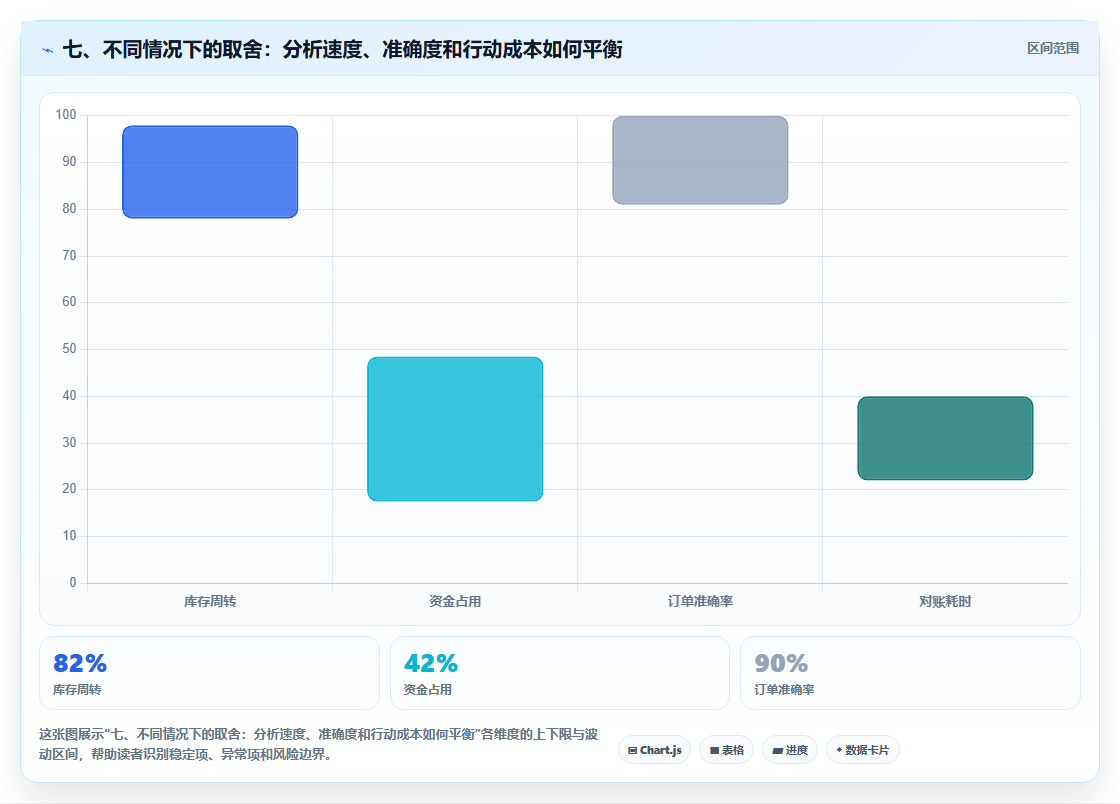
Task: Select the 进度 tag chip
Action: (x=790, y=750)
